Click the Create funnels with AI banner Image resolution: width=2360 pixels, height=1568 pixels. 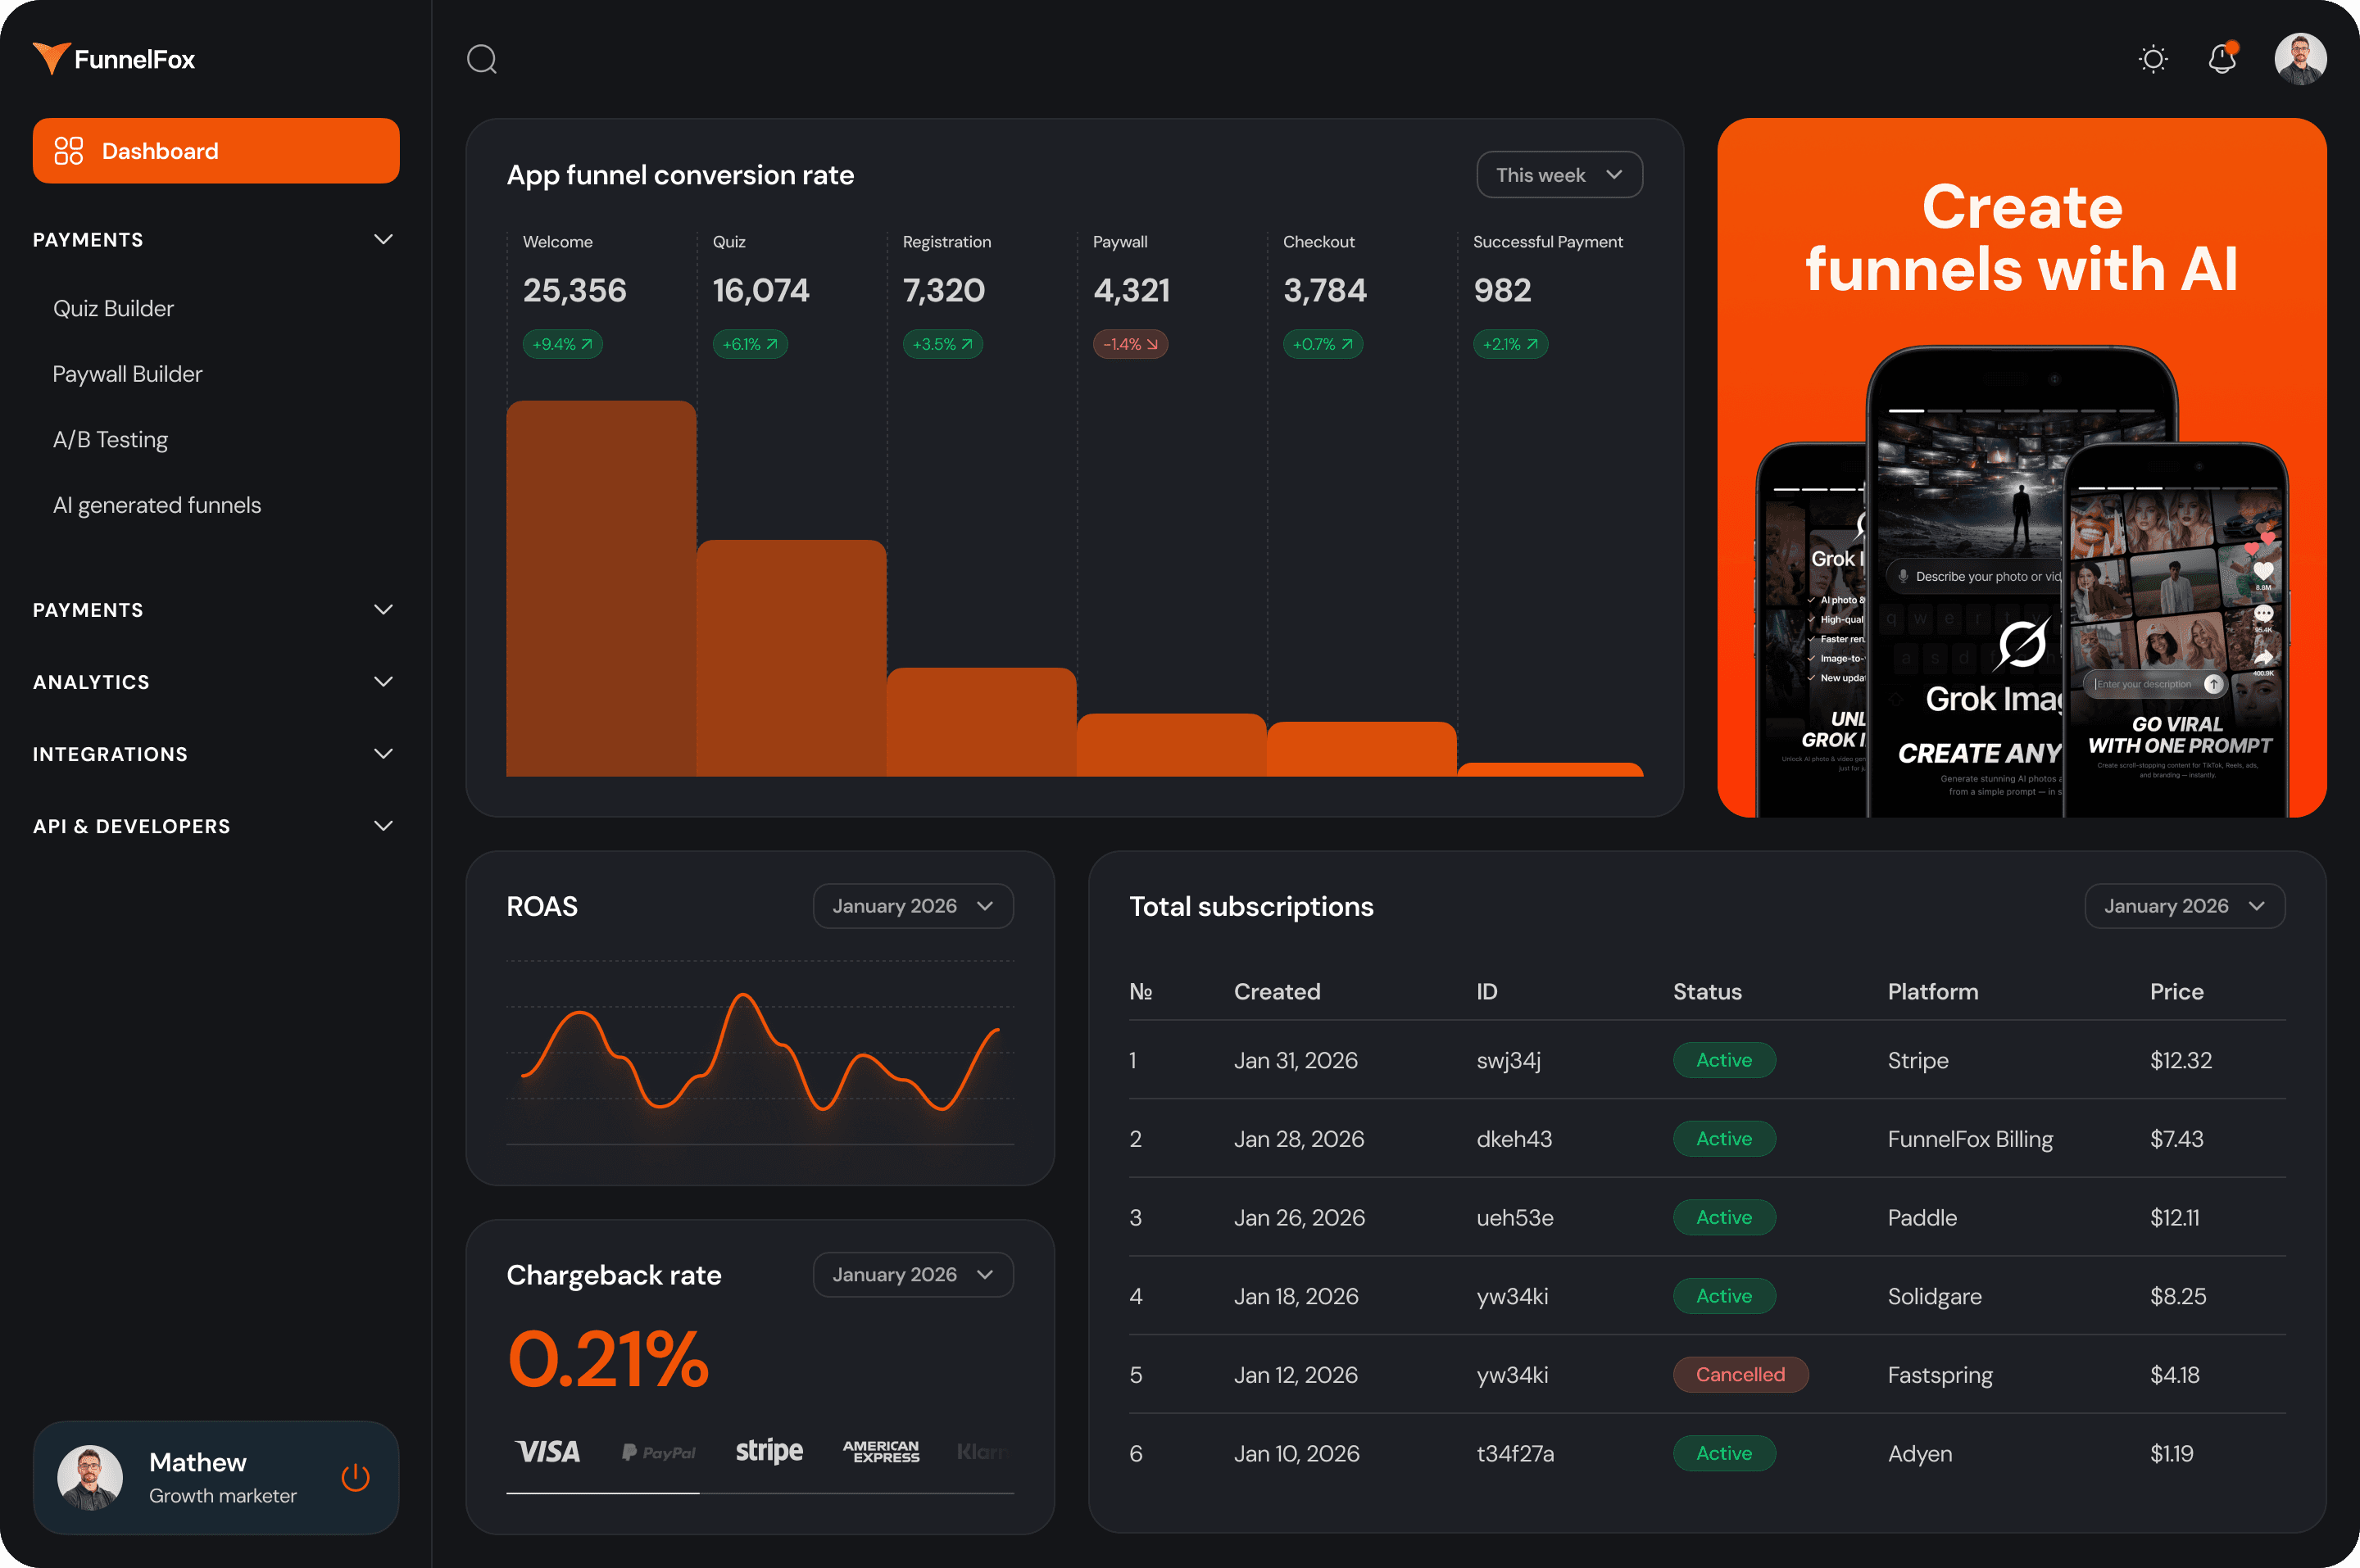(x=2021, y=468)
